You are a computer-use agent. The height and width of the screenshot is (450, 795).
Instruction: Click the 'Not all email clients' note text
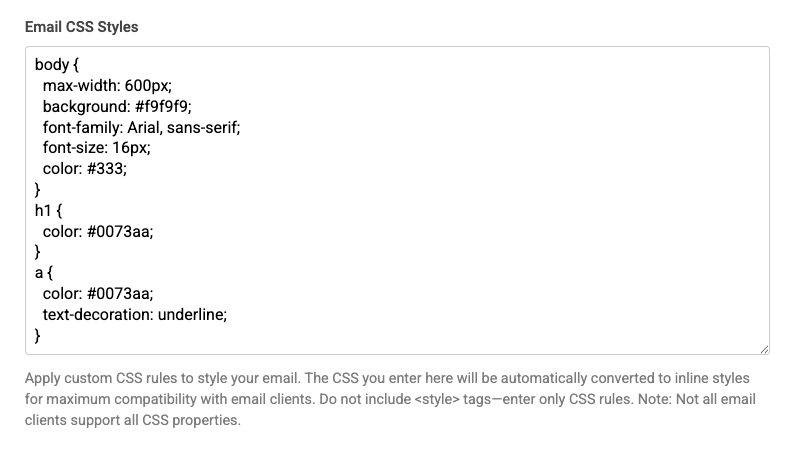tap(390, 409)
